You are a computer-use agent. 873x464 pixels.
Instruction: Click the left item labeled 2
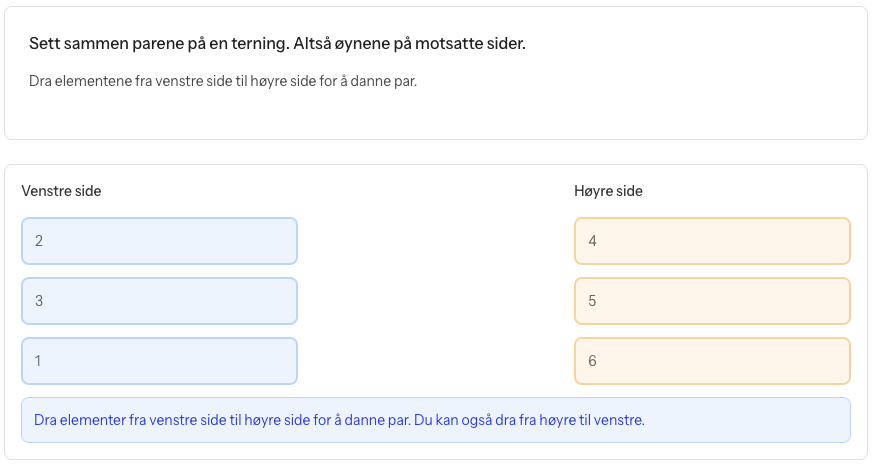(159, 241)
